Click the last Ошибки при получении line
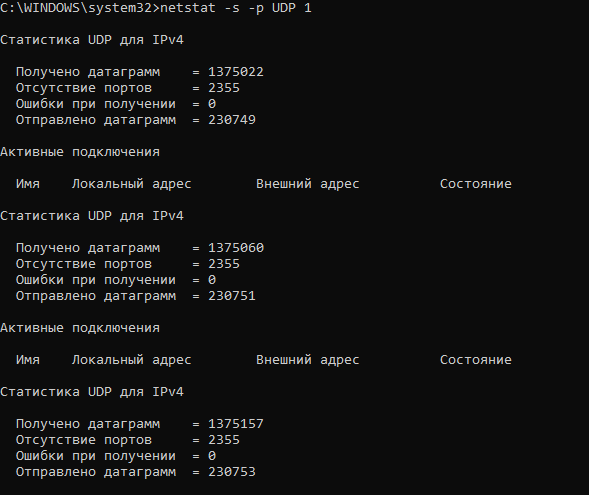Image resolution: width=589 pixels, height=495 pixels. pyautogui.click(x=116, y=456)
